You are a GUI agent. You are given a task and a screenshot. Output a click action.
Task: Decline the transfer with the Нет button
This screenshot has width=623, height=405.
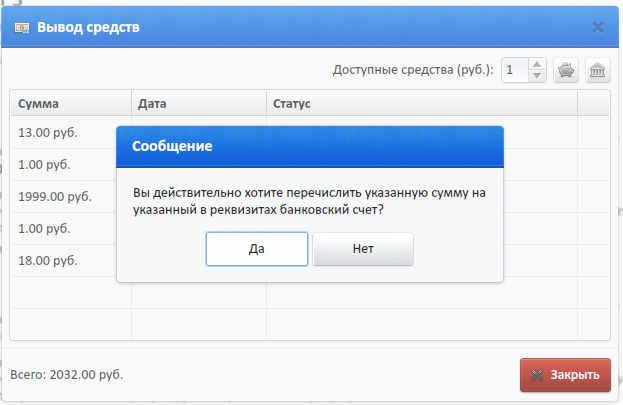point(363,249)
